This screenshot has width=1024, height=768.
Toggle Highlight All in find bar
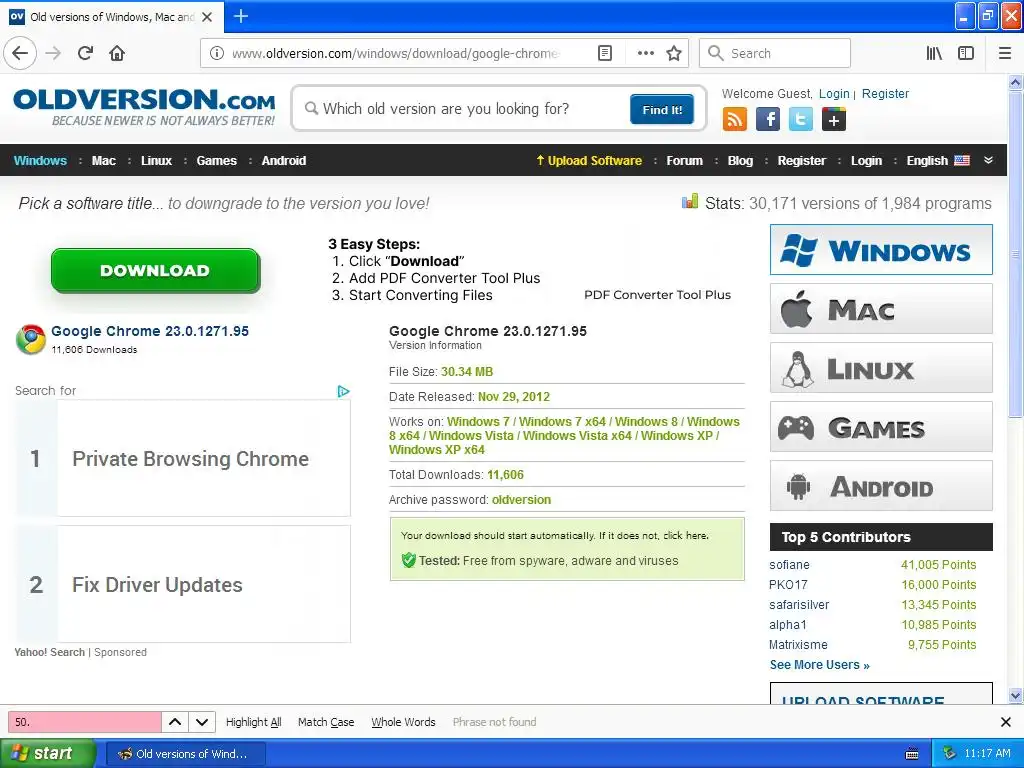point(253,722)
